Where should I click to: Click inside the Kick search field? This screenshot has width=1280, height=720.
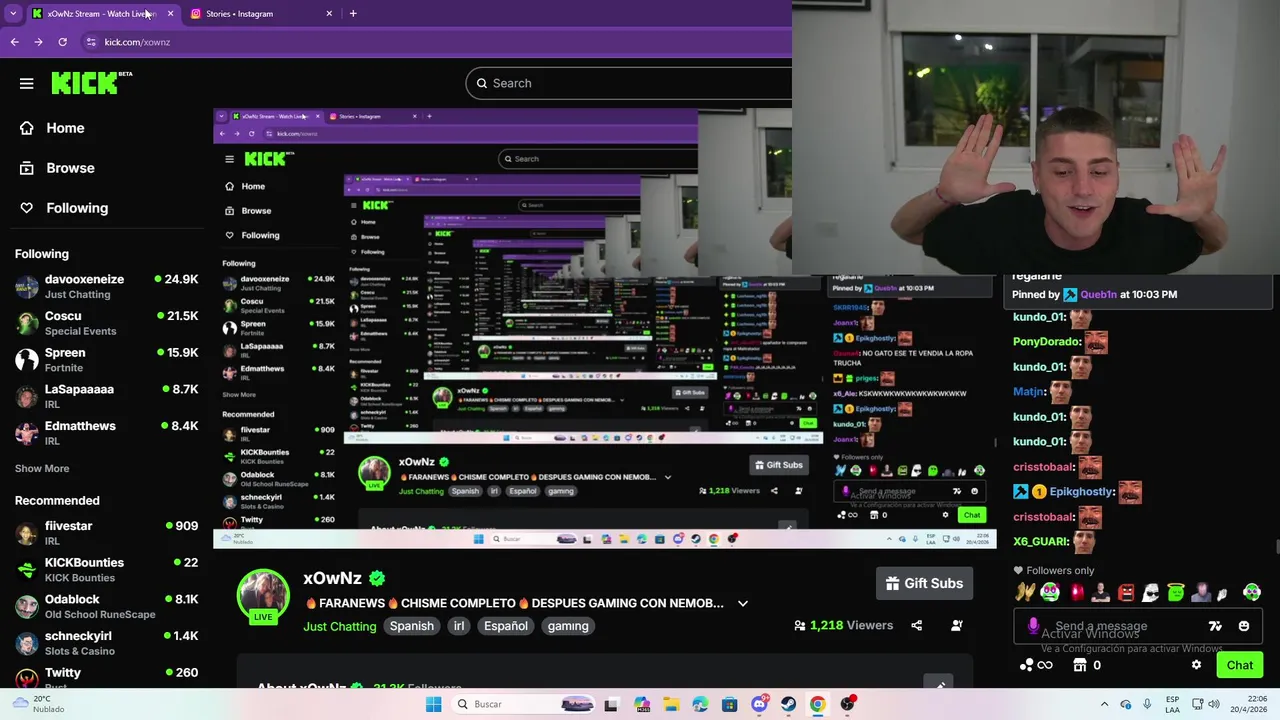[628, 83]
